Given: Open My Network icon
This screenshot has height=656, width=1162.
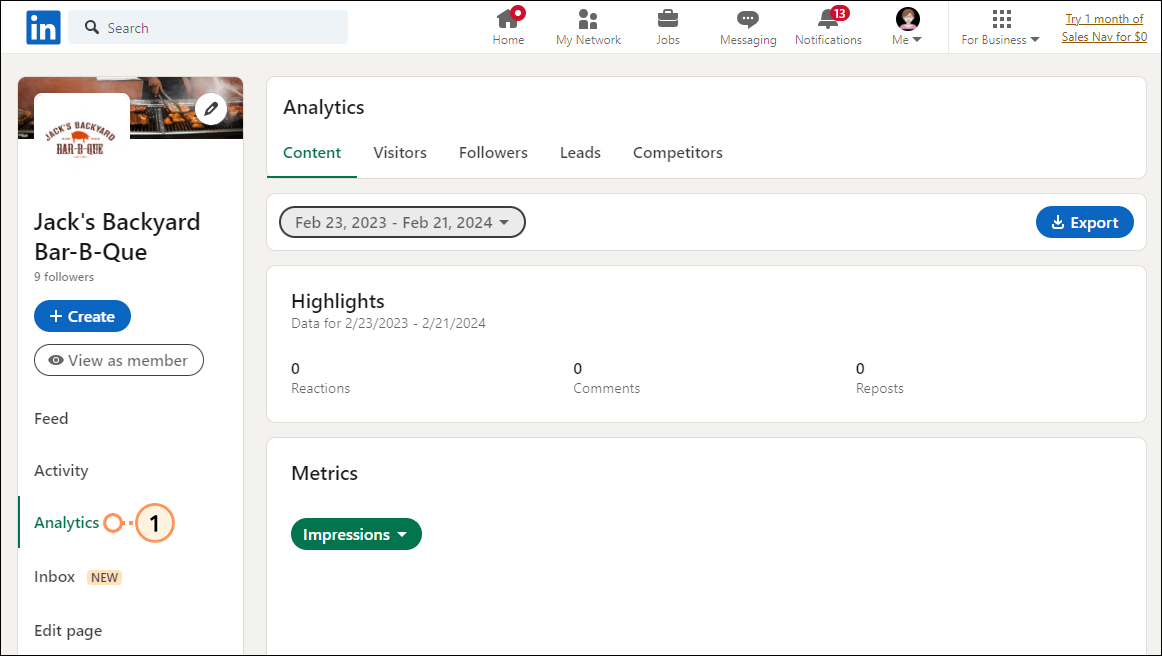Looking at the screenshot, I should point(588,19).
